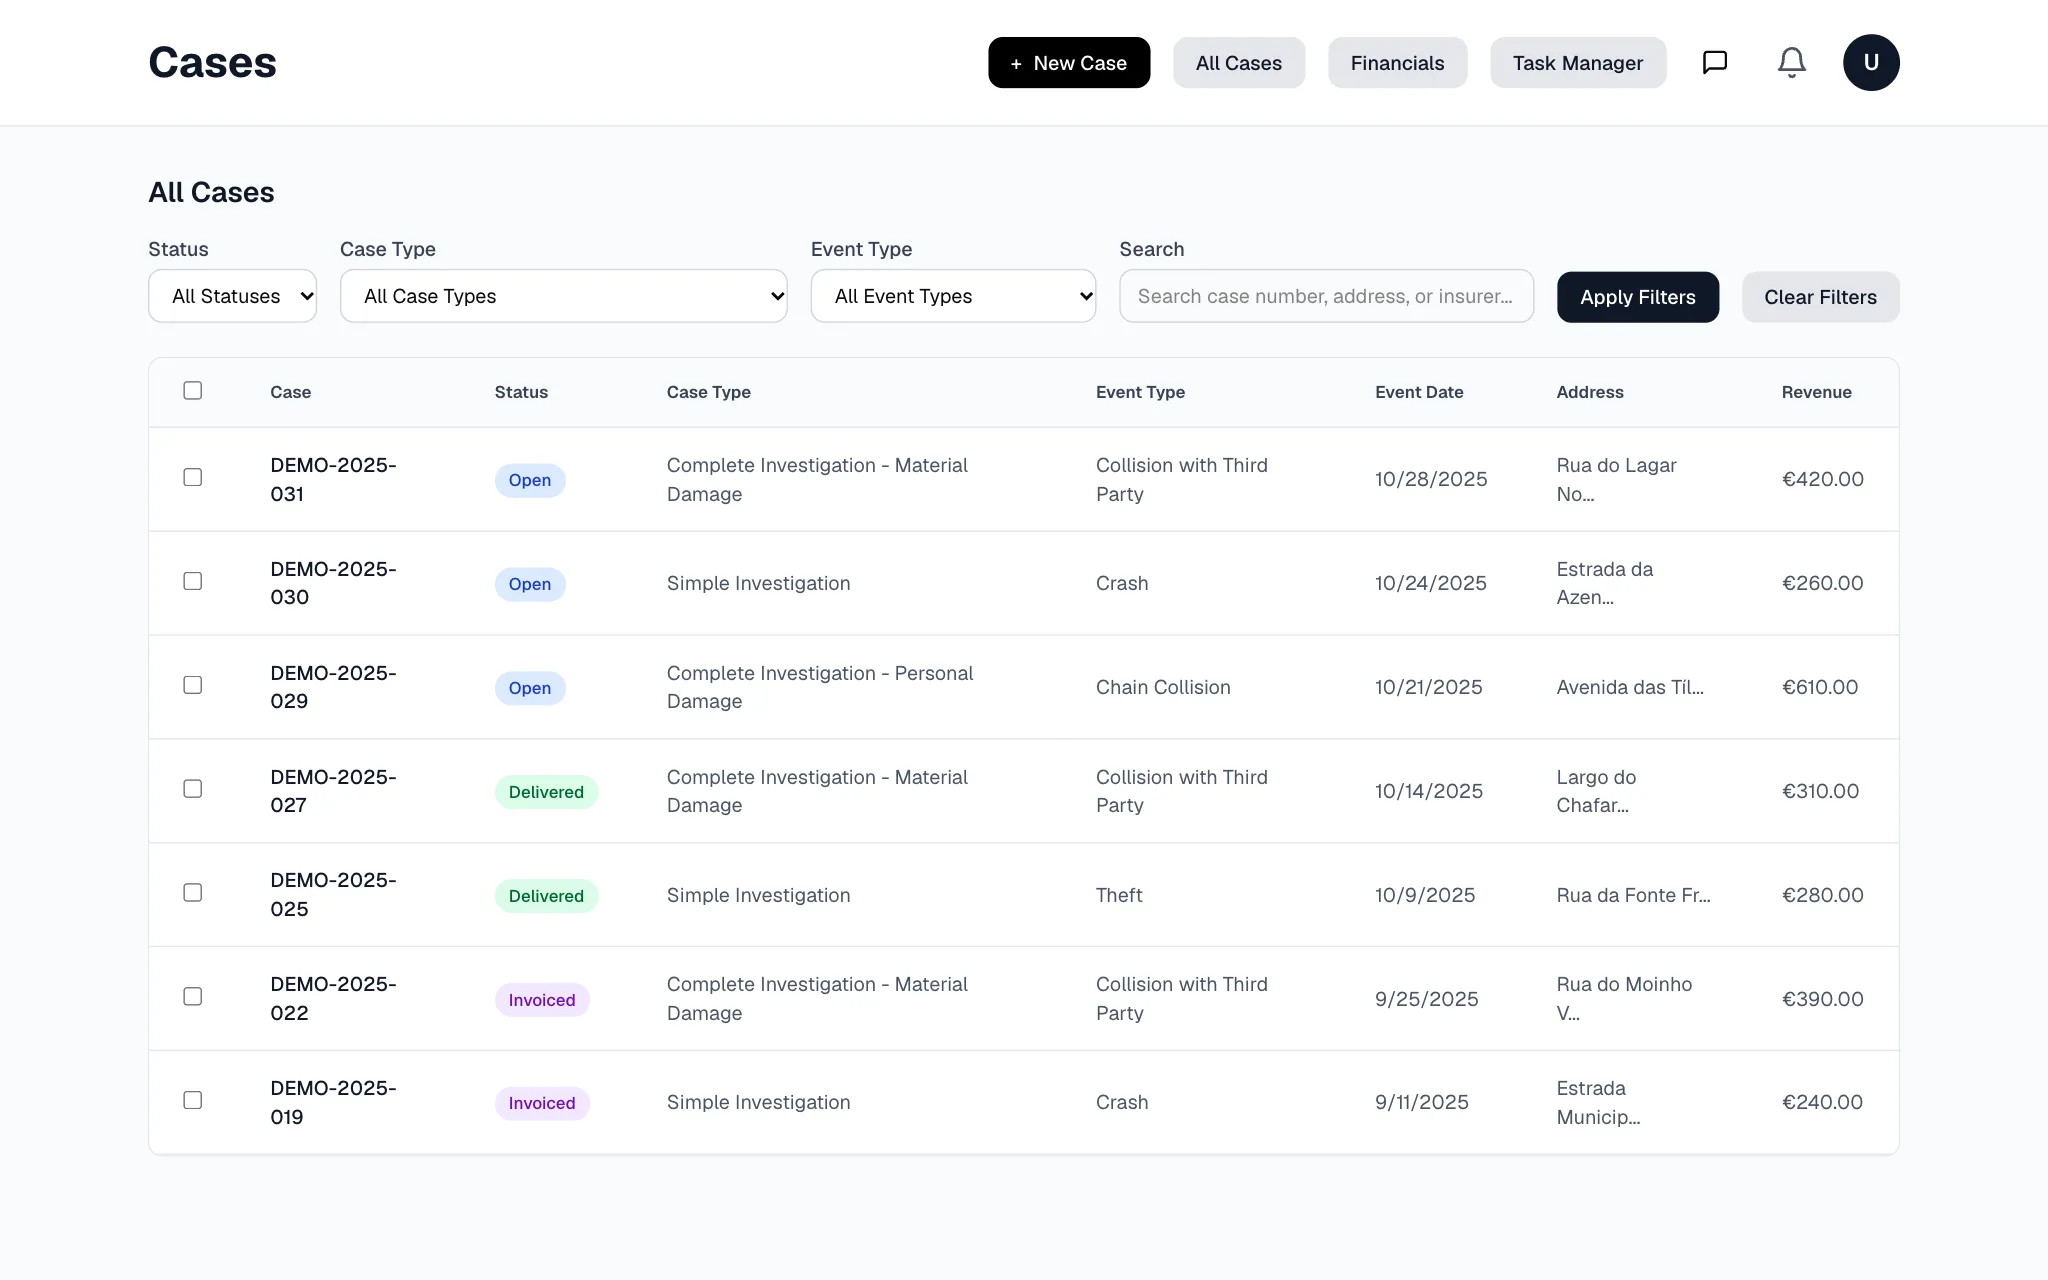Click the Invoiced badge for DEMO-2025-022

(542, 1000)
